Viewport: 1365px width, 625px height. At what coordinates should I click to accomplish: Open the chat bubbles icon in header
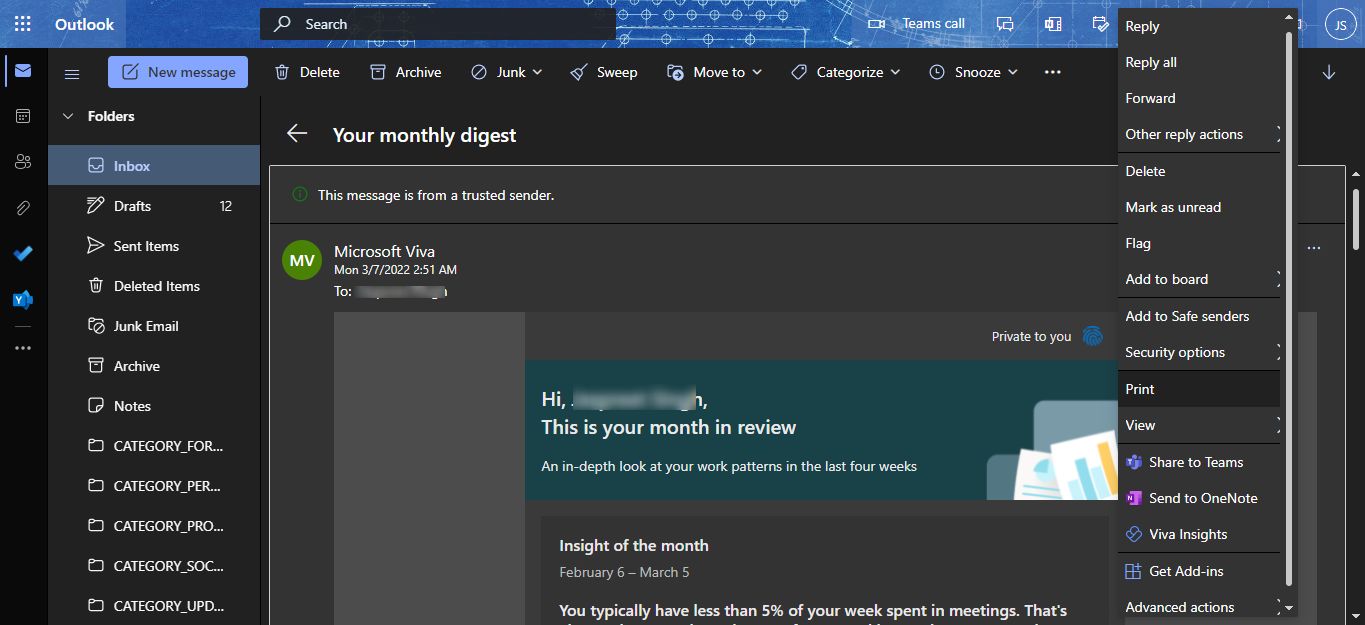[x=1005, y=24]
